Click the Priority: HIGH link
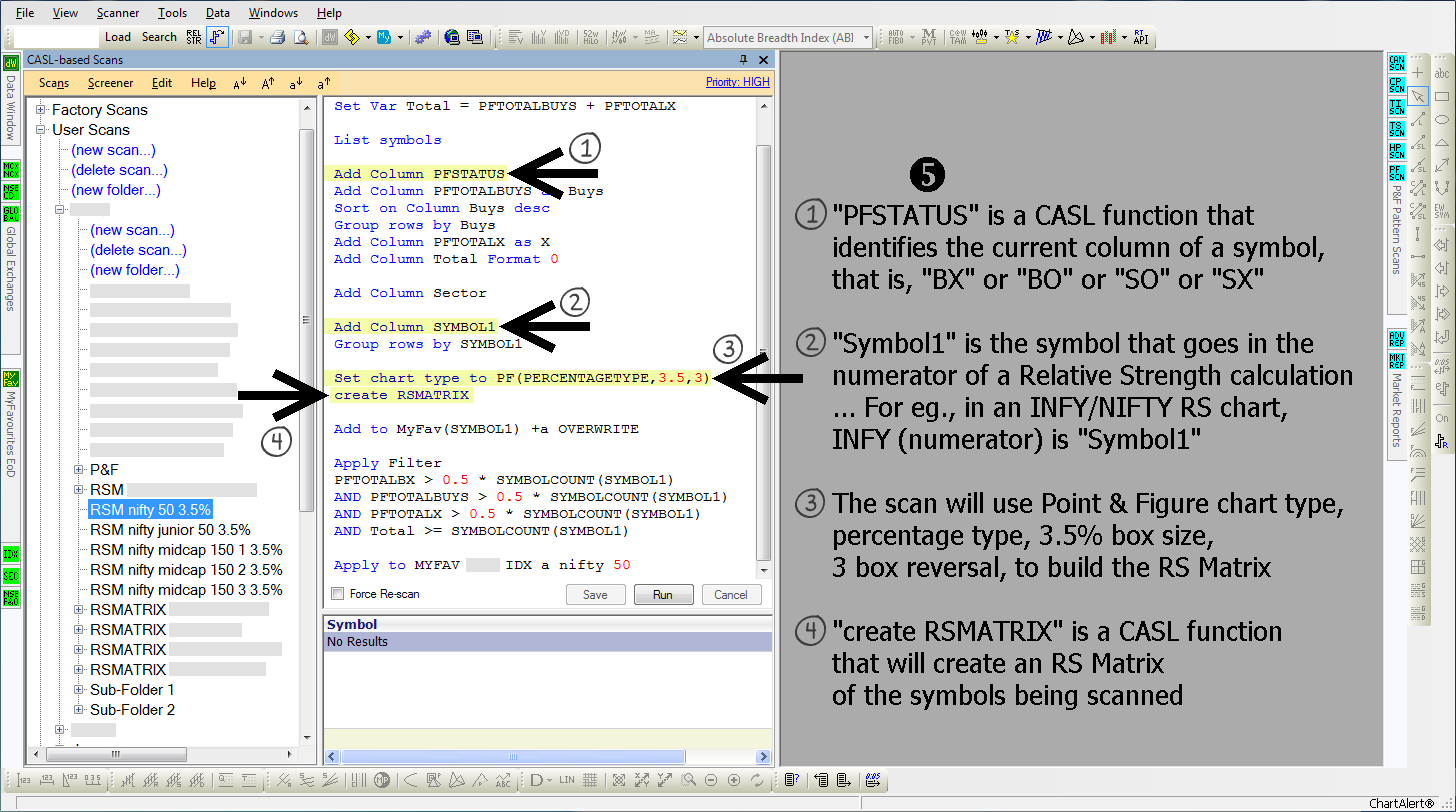This screenshot has height=812, width=1456. 738,82
